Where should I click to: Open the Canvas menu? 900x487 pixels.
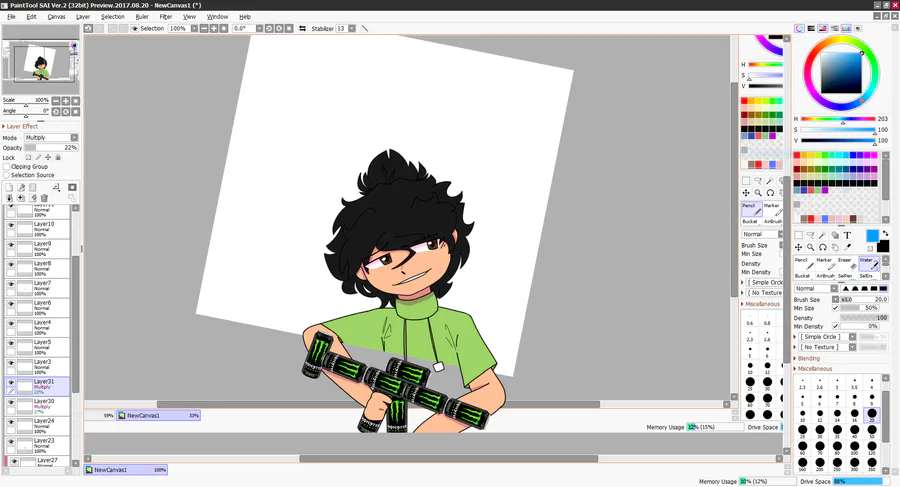56,17
